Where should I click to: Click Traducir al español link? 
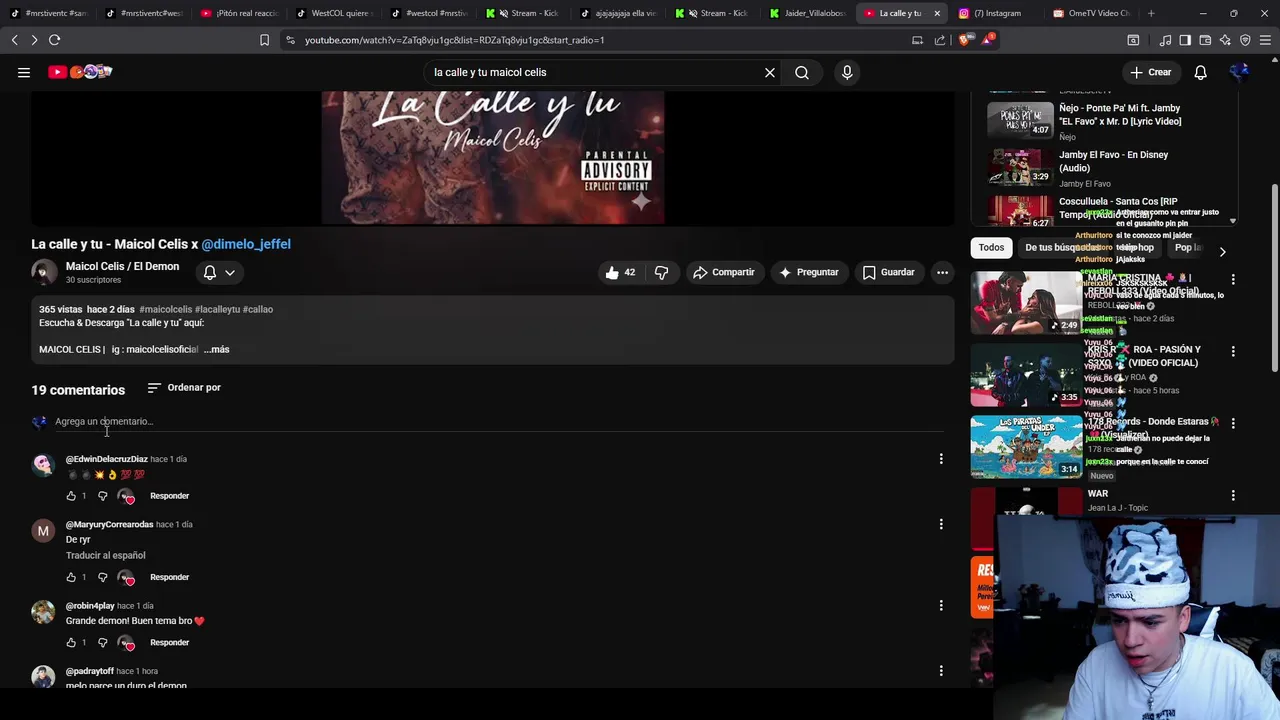105,555
